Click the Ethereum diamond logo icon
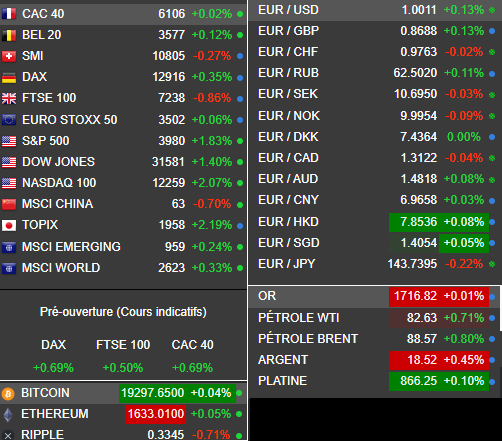 click(x=8, y=415)
